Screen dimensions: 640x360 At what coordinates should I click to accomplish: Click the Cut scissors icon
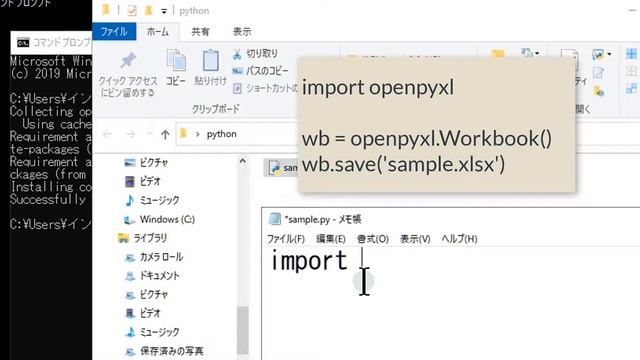(x=237, y=54)
